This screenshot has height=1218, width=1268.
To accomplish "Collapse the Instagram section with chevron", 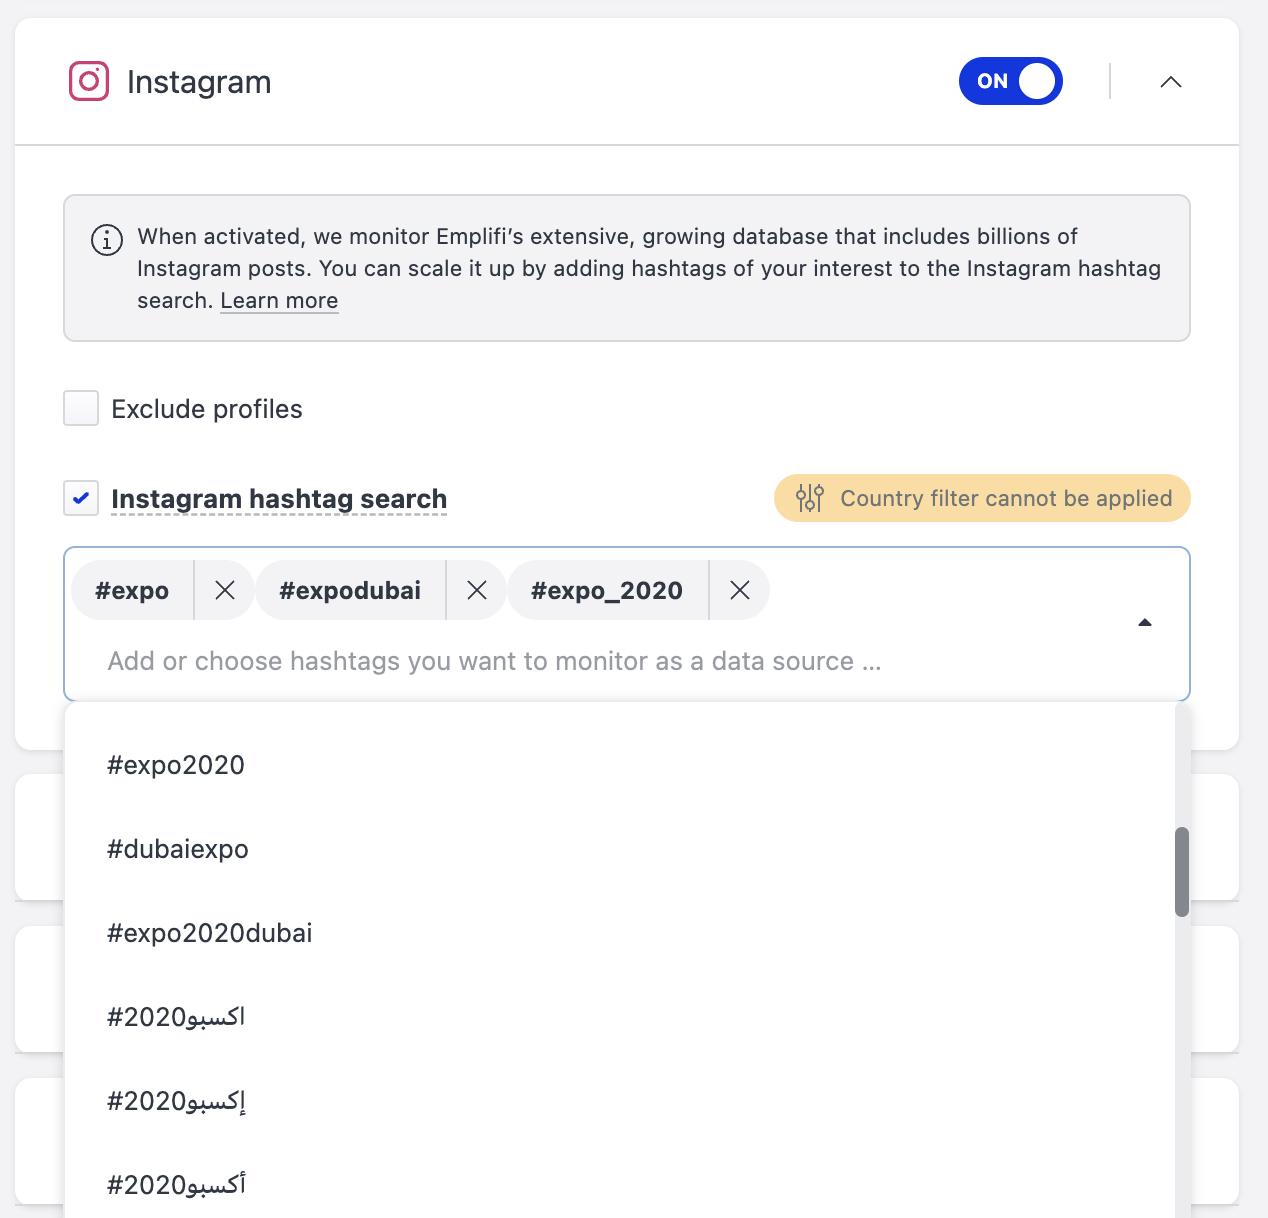I will tap(1171, 82).
